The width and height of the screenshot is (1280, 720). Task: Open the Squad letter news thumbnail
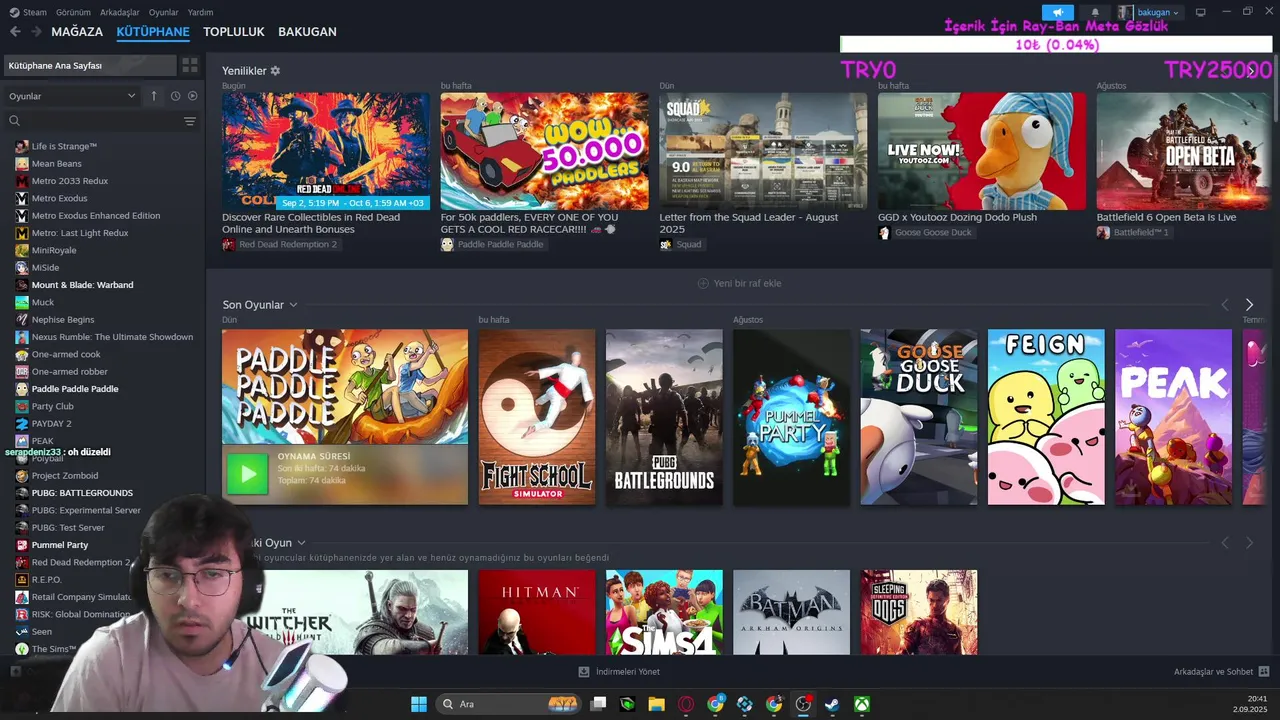(x=763, y=151)
